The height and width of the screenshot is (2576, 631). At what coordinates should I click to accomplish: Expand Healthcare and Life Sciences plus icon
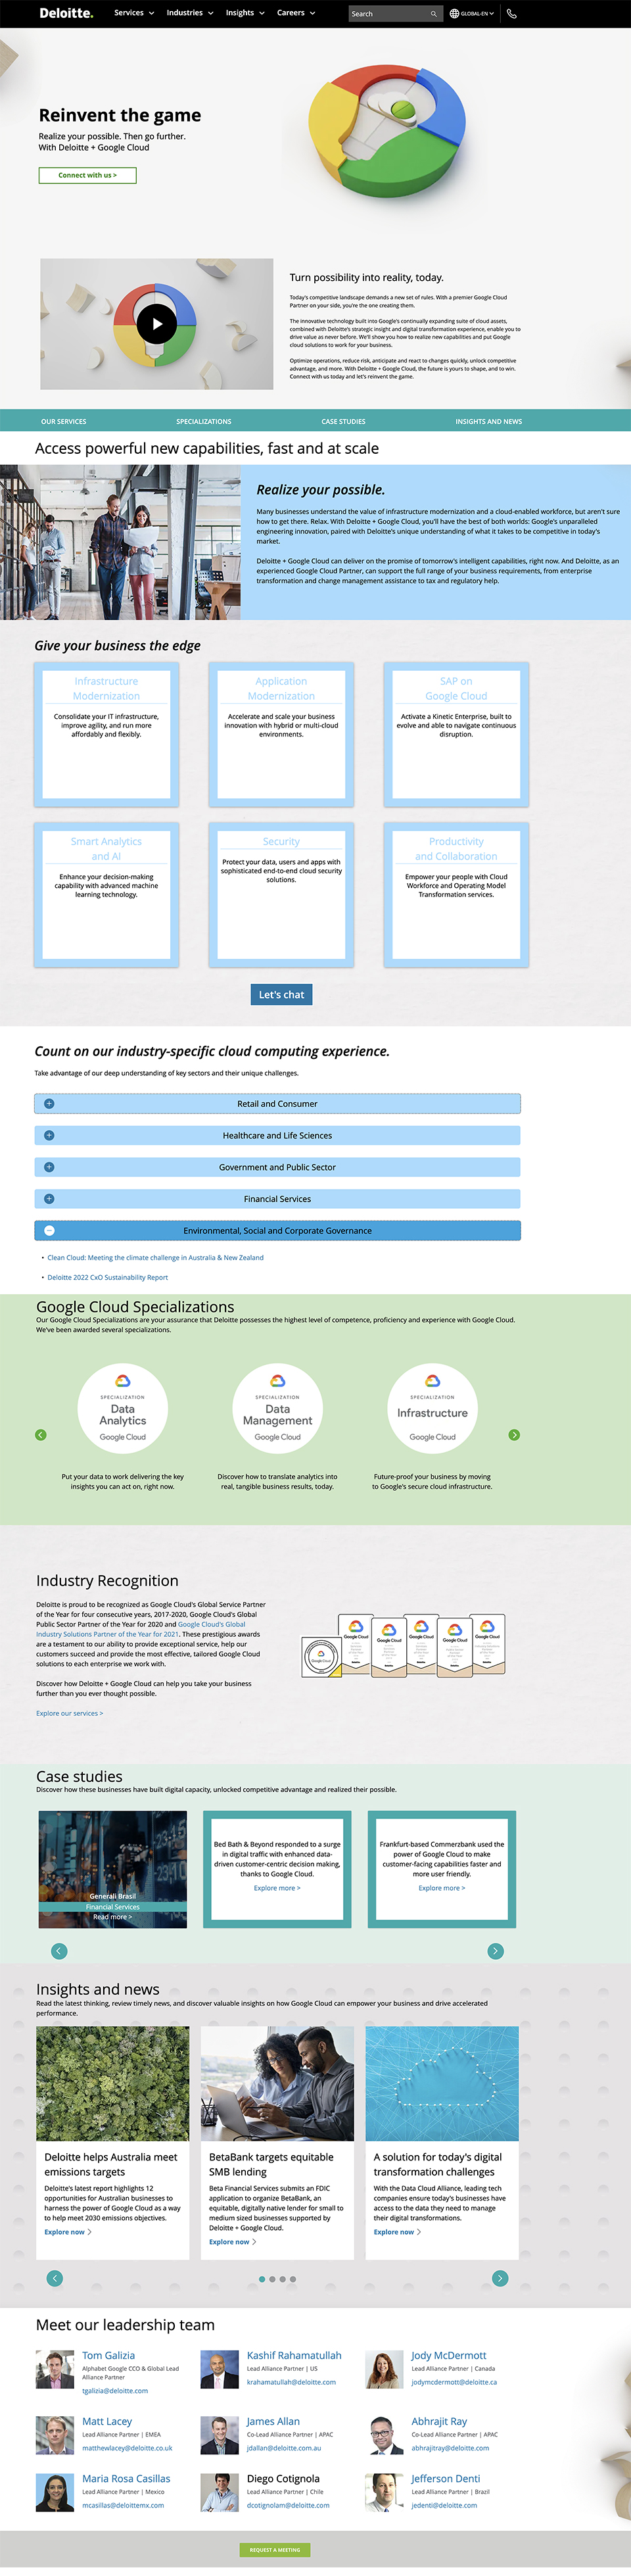(49, 1135)
